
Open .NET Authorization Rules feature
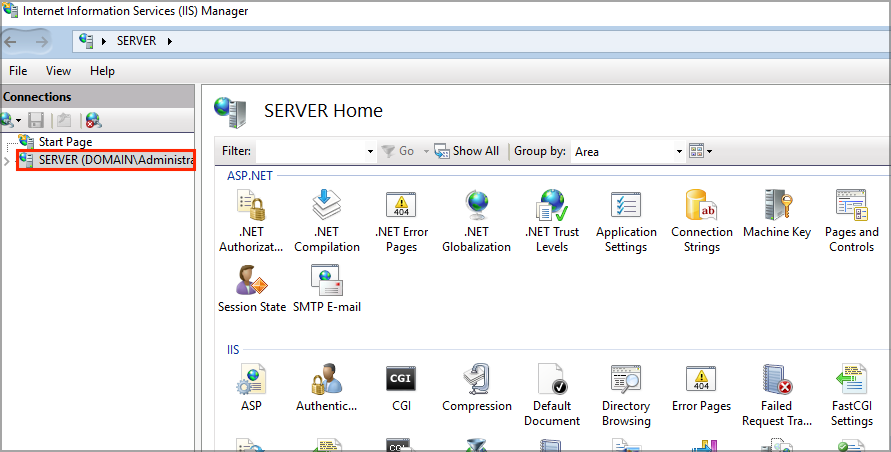pos(251,221)
